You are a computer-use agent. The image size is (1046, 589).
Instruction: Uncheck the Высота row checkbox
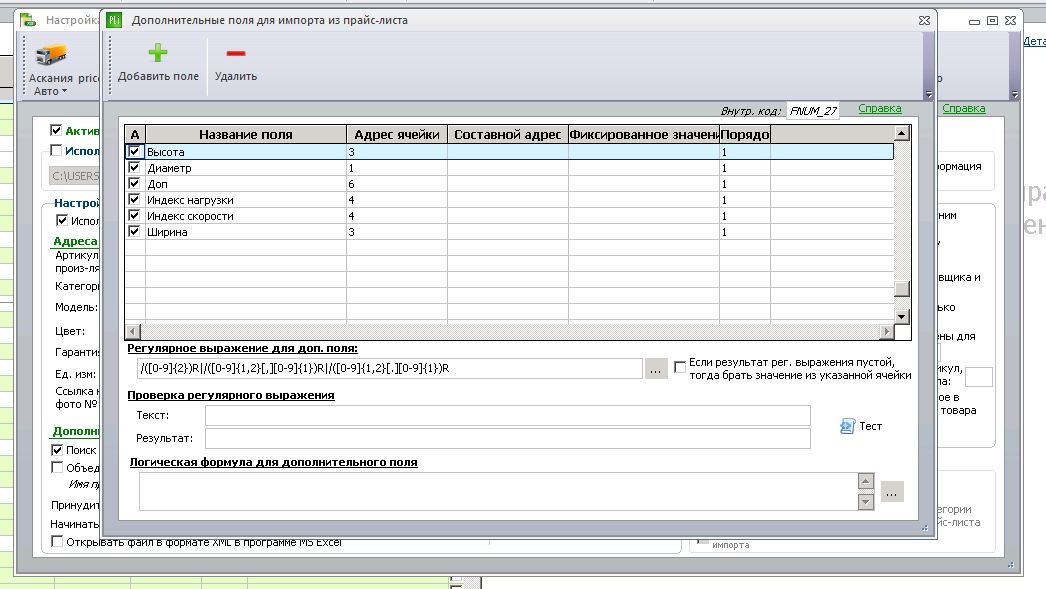[x=134, y=151]
